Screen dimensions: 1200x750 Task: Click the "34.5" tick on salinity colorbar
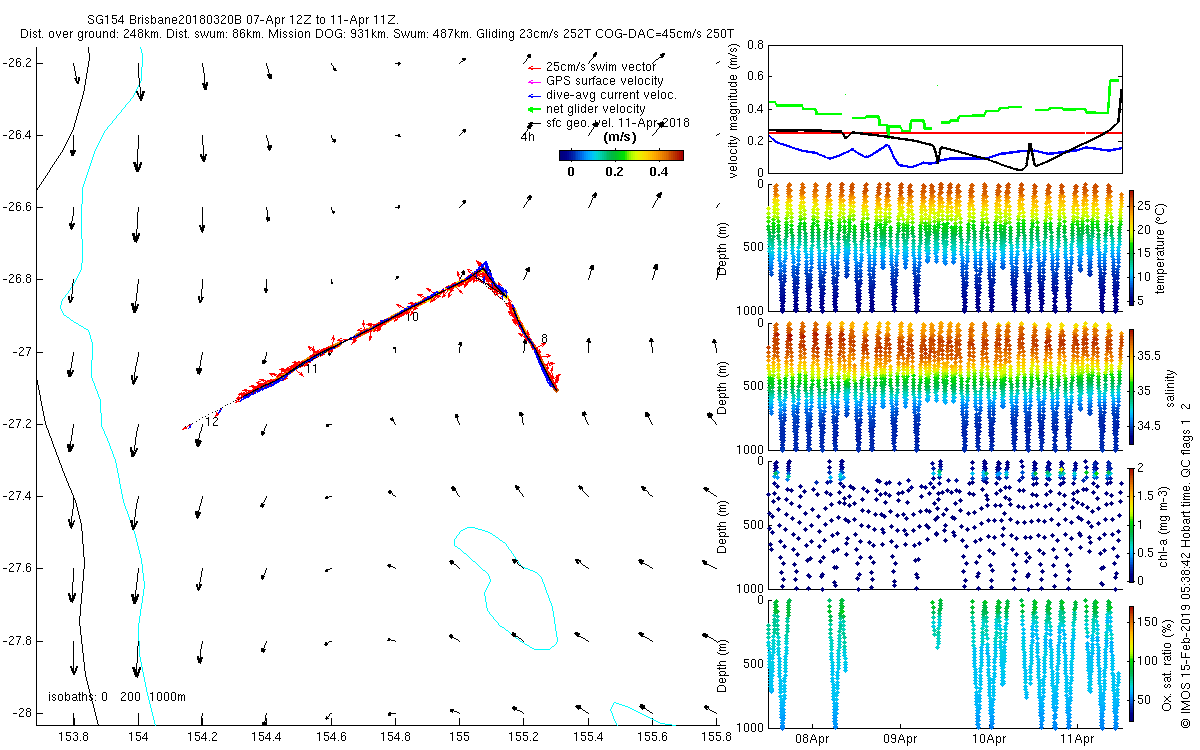(x=1150, y=426)
